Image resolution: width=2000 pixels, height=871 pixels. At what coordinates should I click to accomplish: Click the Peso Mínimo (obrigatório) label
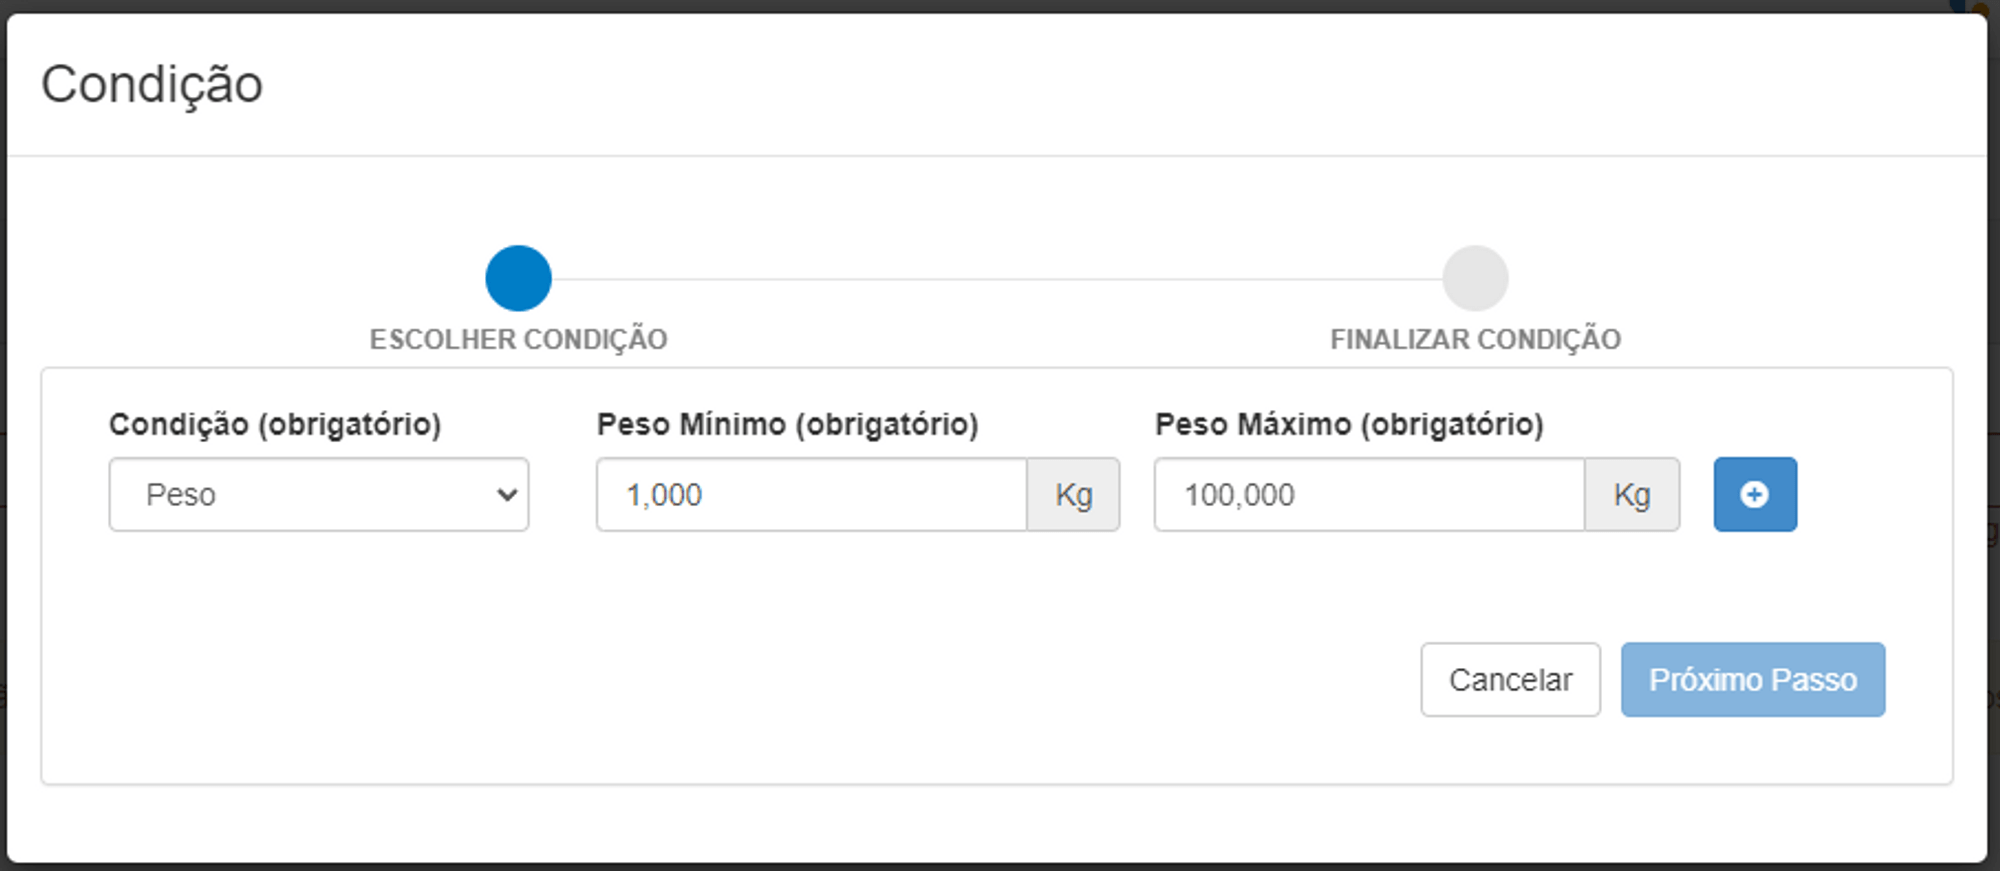tap(788, 425)
